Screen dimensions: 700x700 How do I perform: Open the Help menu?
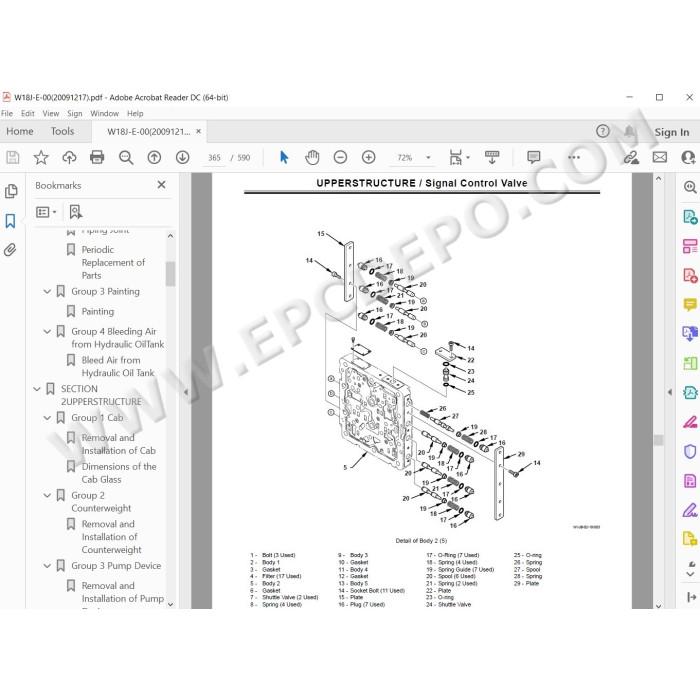(135, 113)
